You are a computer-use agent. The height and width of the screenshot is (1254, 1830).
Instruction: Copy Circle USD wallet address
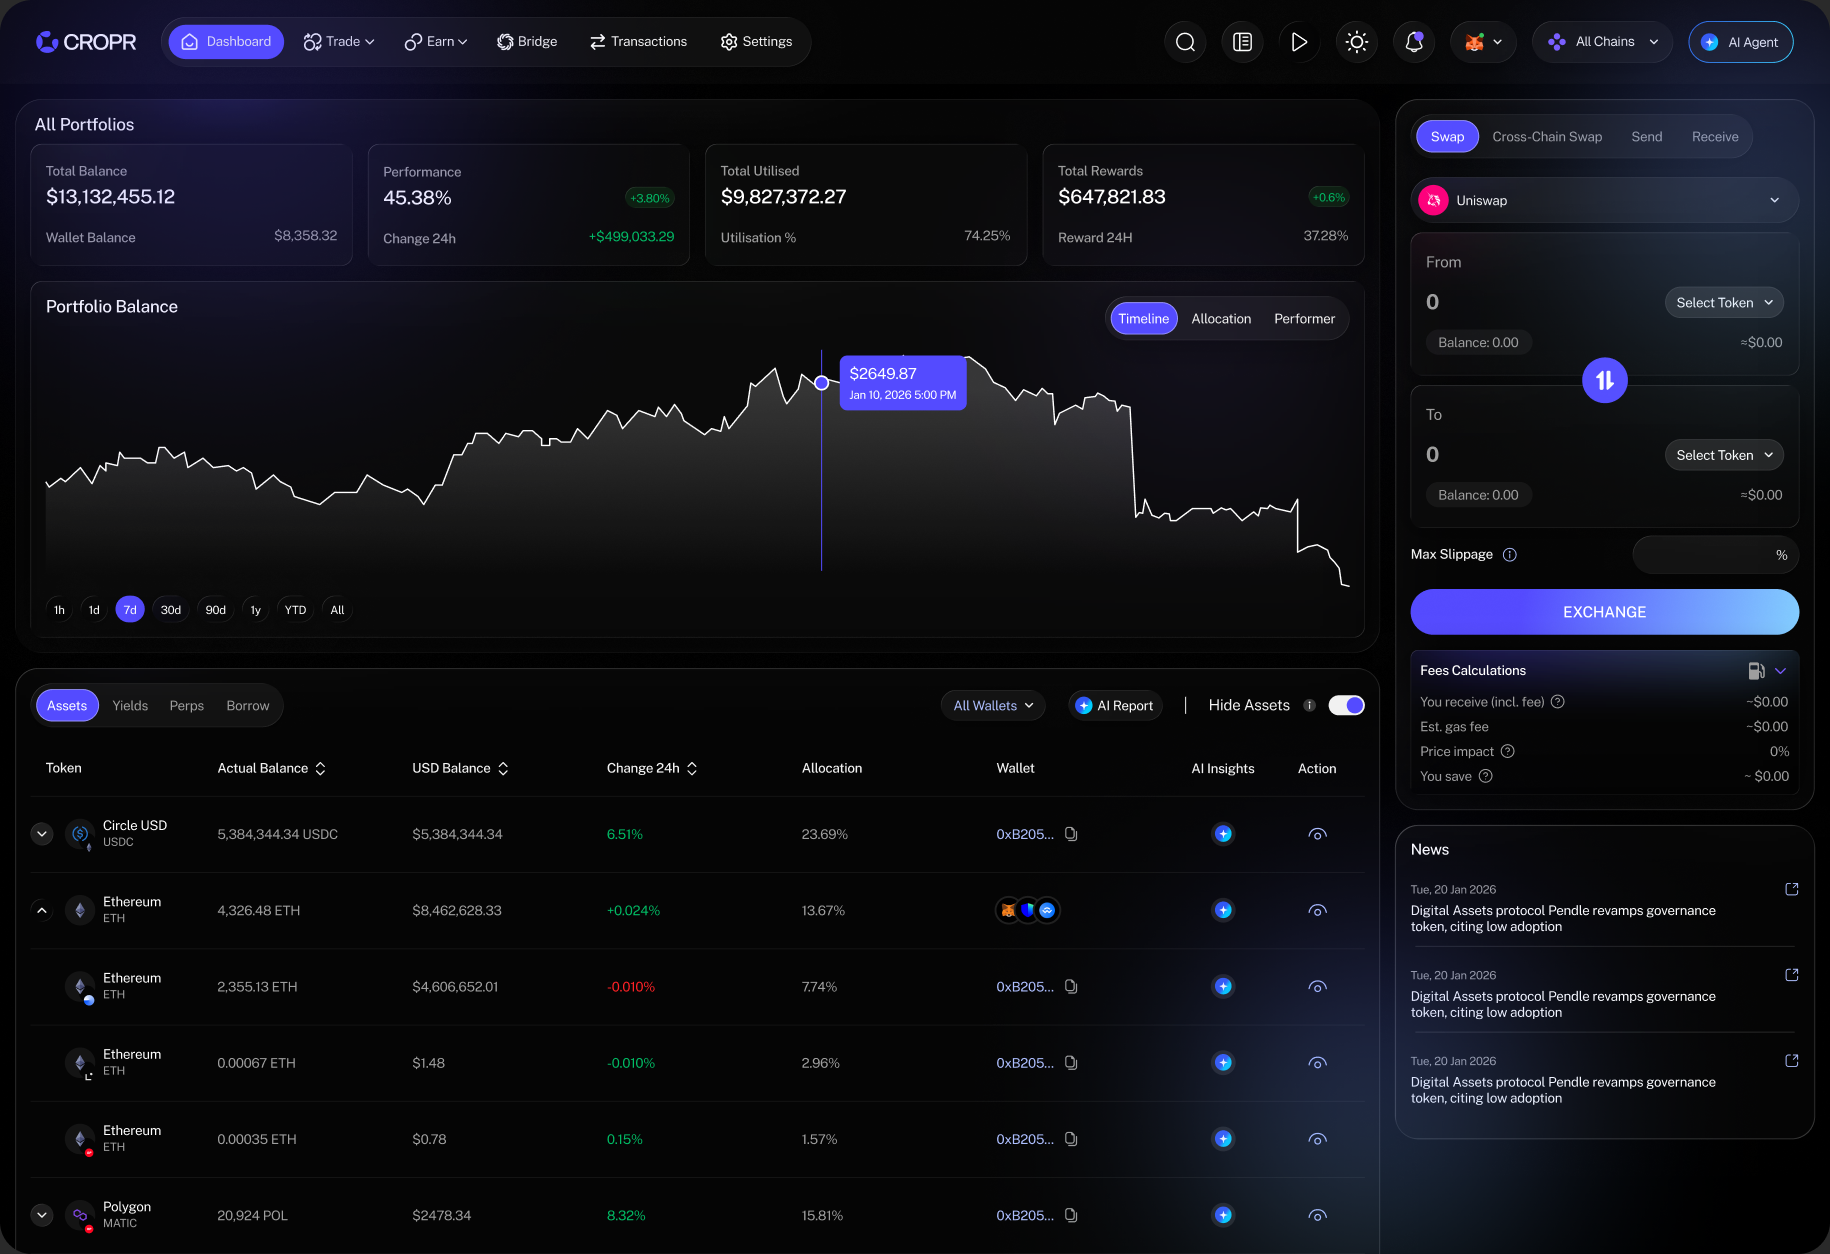coord(1071,834)
